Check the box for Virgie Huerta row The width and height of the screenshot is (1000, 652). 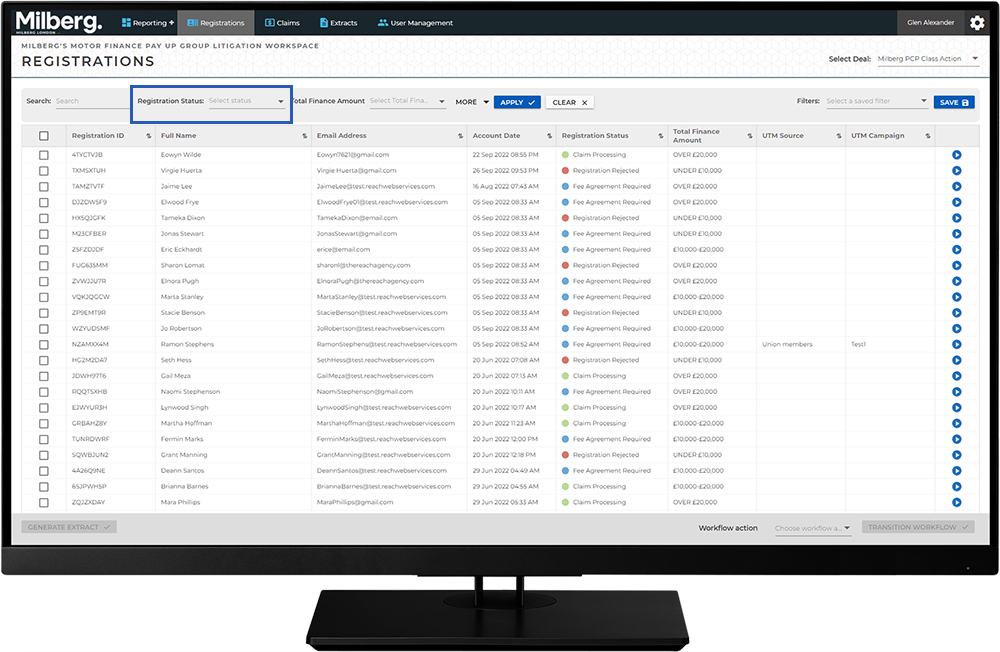[x=43, y=171]
